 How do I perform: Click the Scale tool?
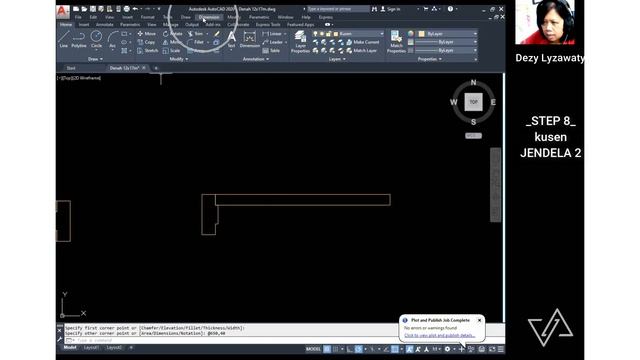coord(171,51)
